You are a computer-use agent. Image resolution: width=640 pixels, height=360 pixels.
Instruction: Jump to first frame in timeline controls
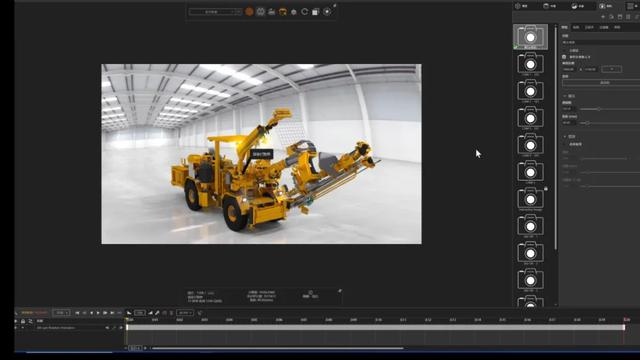pyautogui.click(x=77, y=313)
